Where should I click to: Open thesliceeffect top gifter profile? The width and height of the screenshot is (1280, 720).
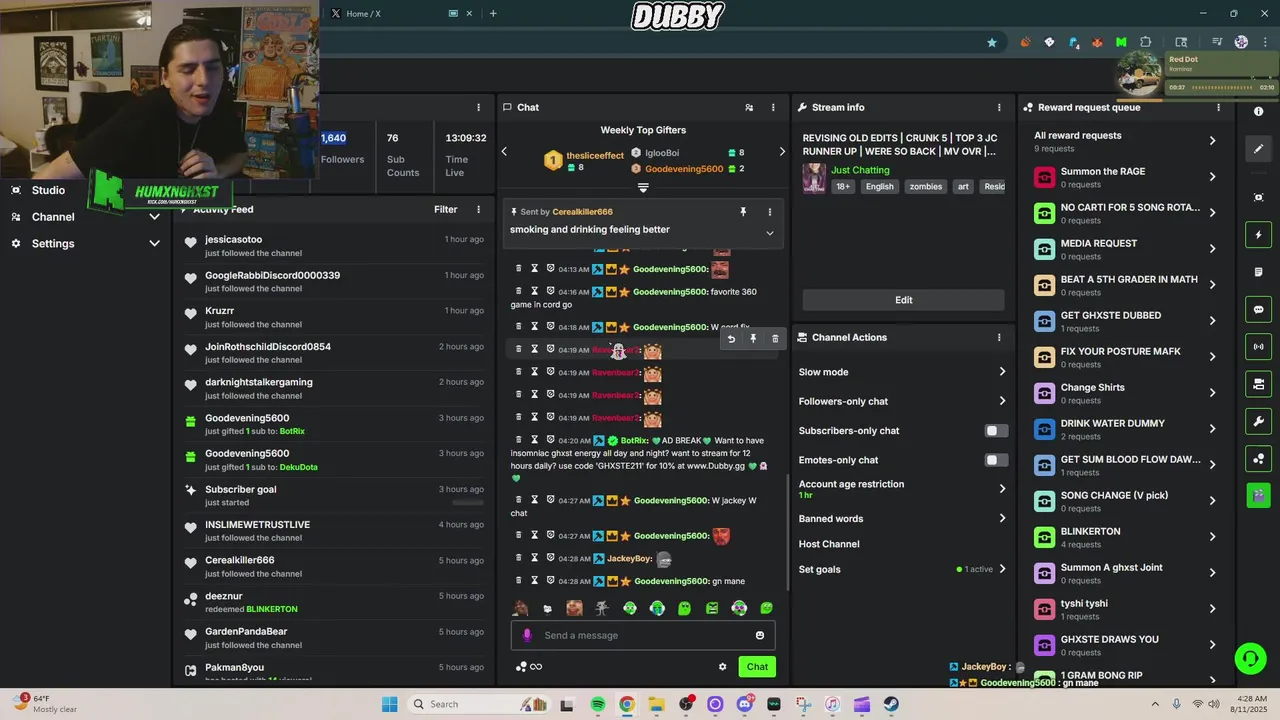pyautogui.click(x=595, y=155)
